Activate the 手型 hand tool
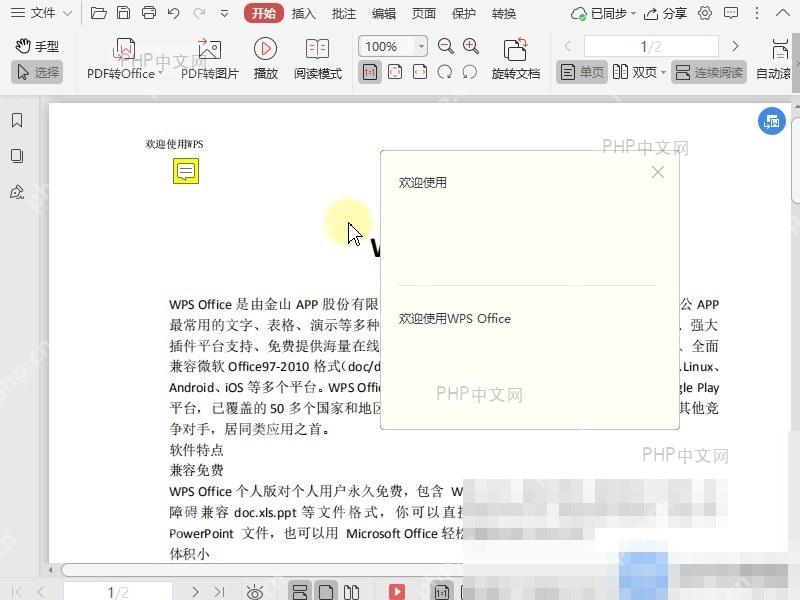Image resolution: width=800 pixels, height=600 pixels. coord(37,46)
